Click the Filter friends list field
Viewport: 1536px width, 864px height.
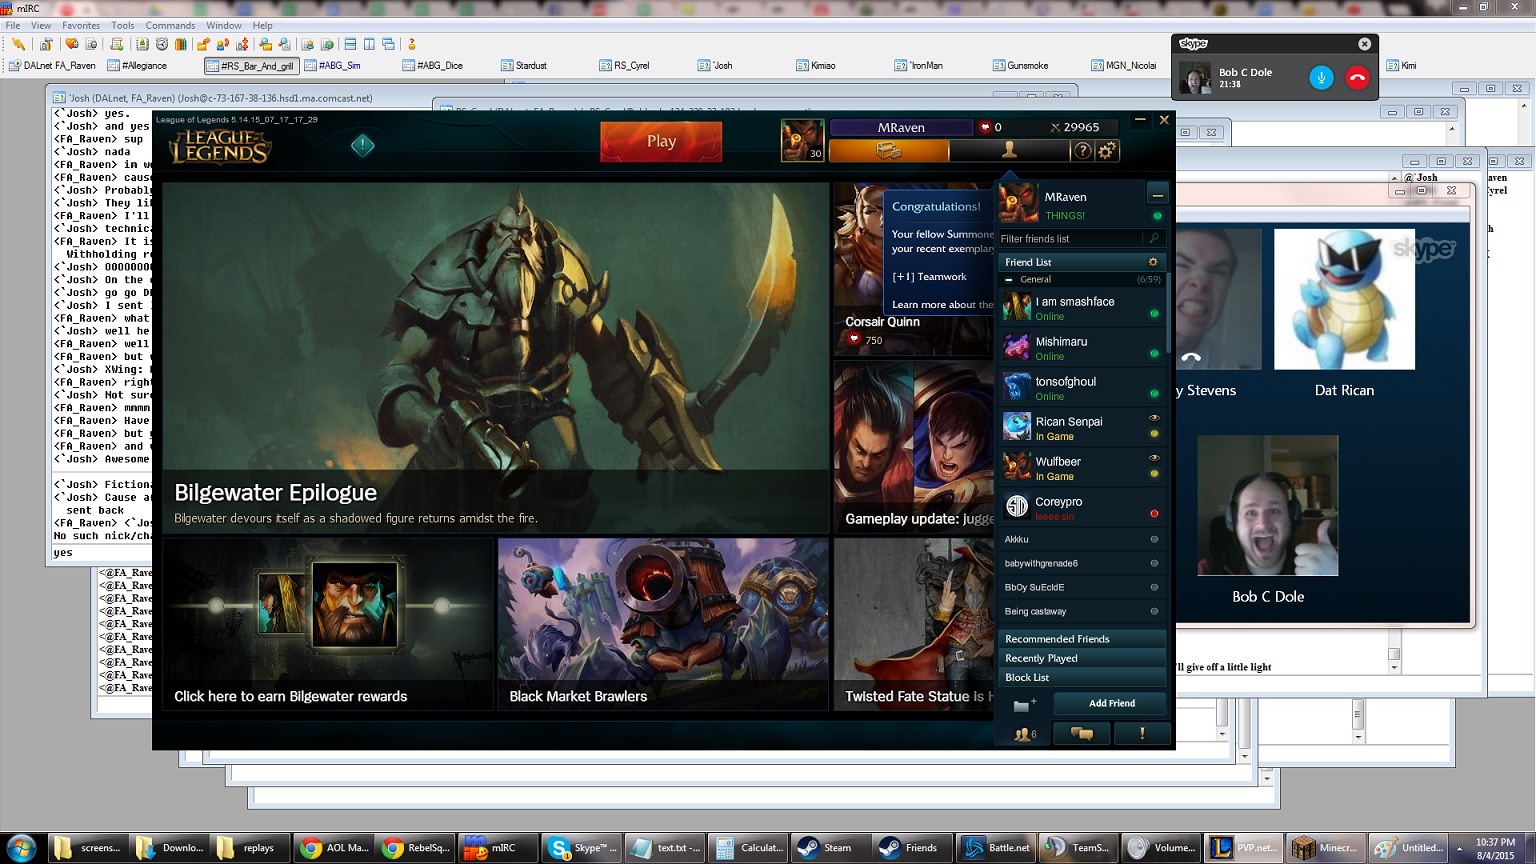1070,239
